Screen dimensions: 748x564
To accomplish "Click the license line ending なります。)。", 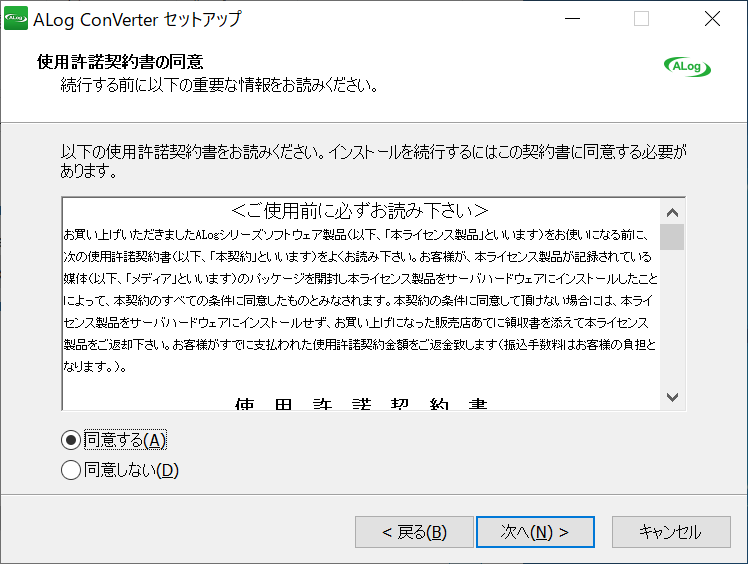I will click(95, 366).
